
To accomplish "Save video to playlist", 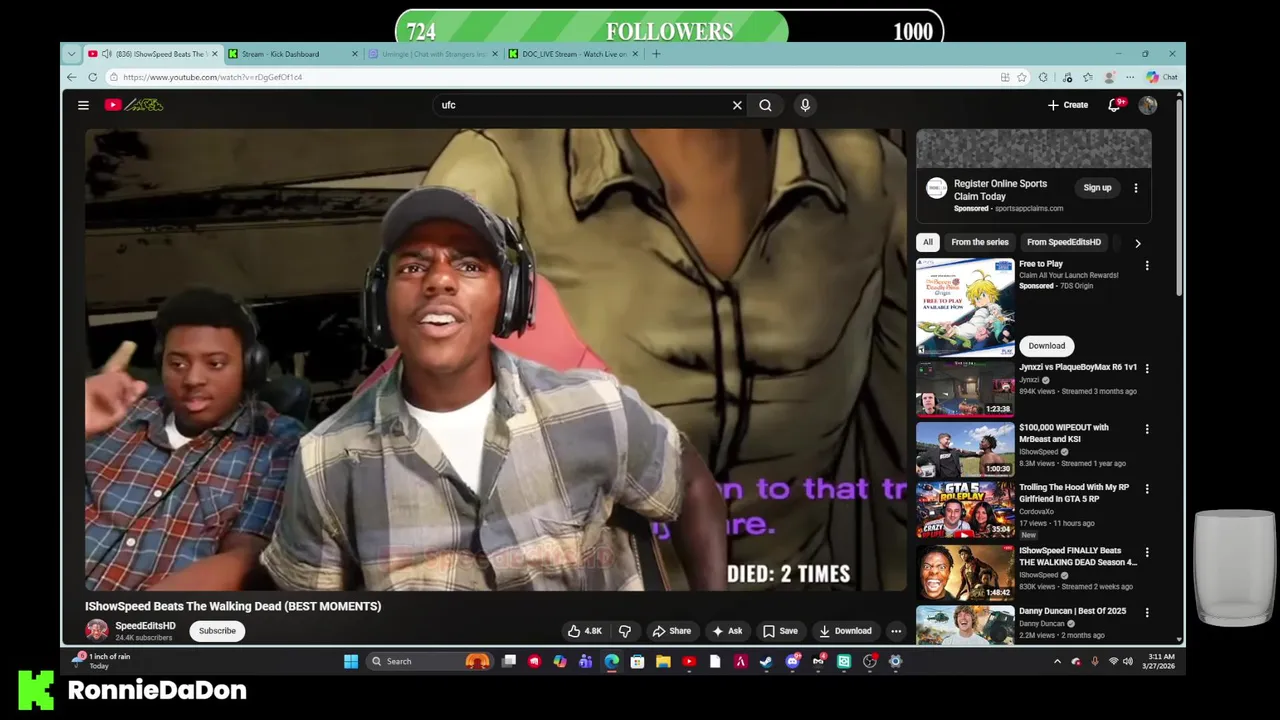I will click(780, 631).
